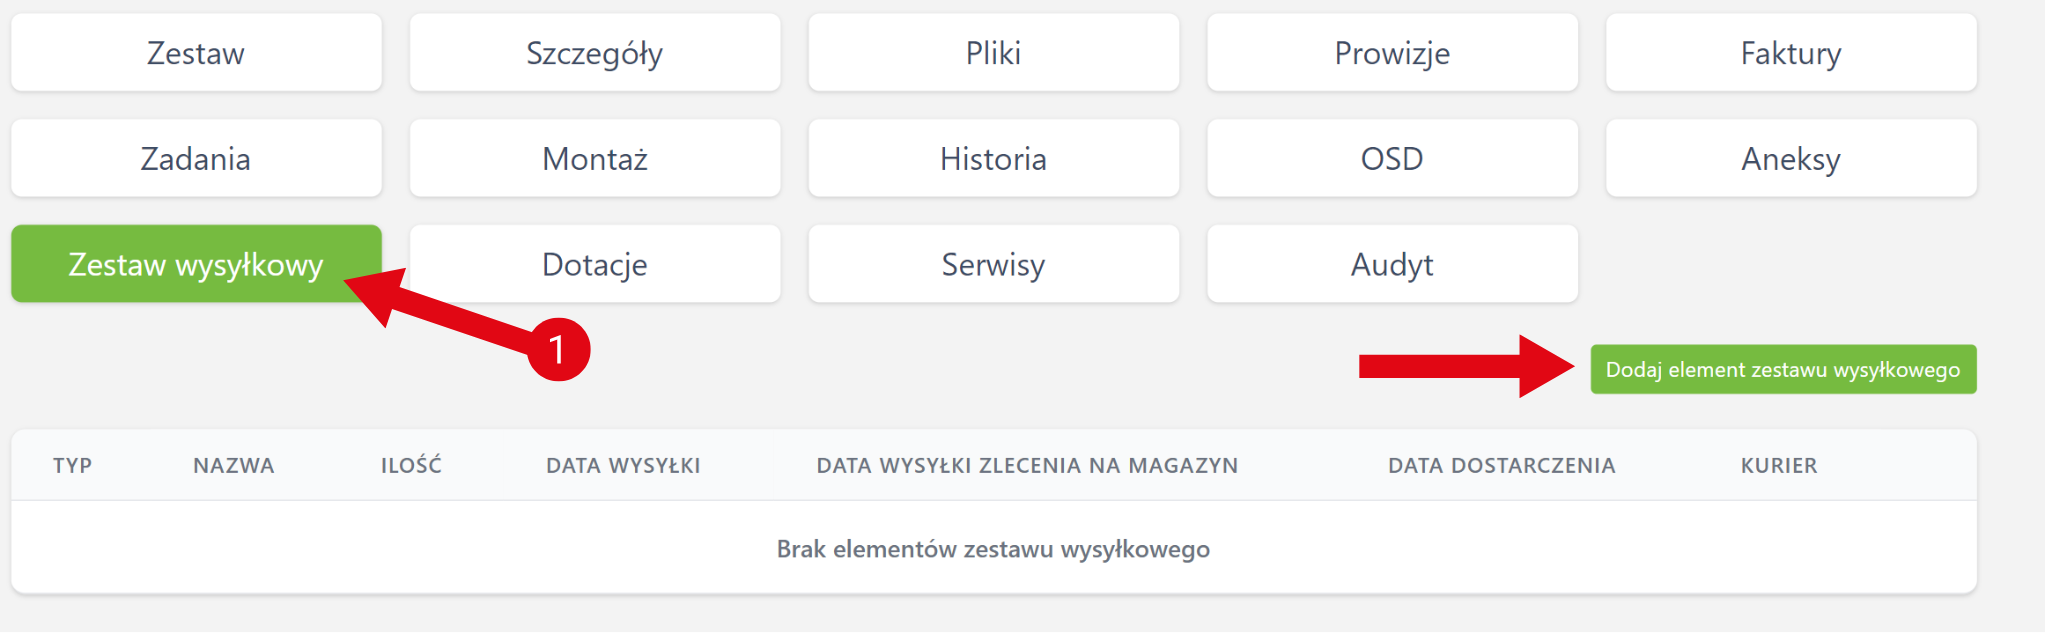This screenshot has height=635, width=2048.
Task: Click the TYP column header
Action: click(x=73, y=466)
